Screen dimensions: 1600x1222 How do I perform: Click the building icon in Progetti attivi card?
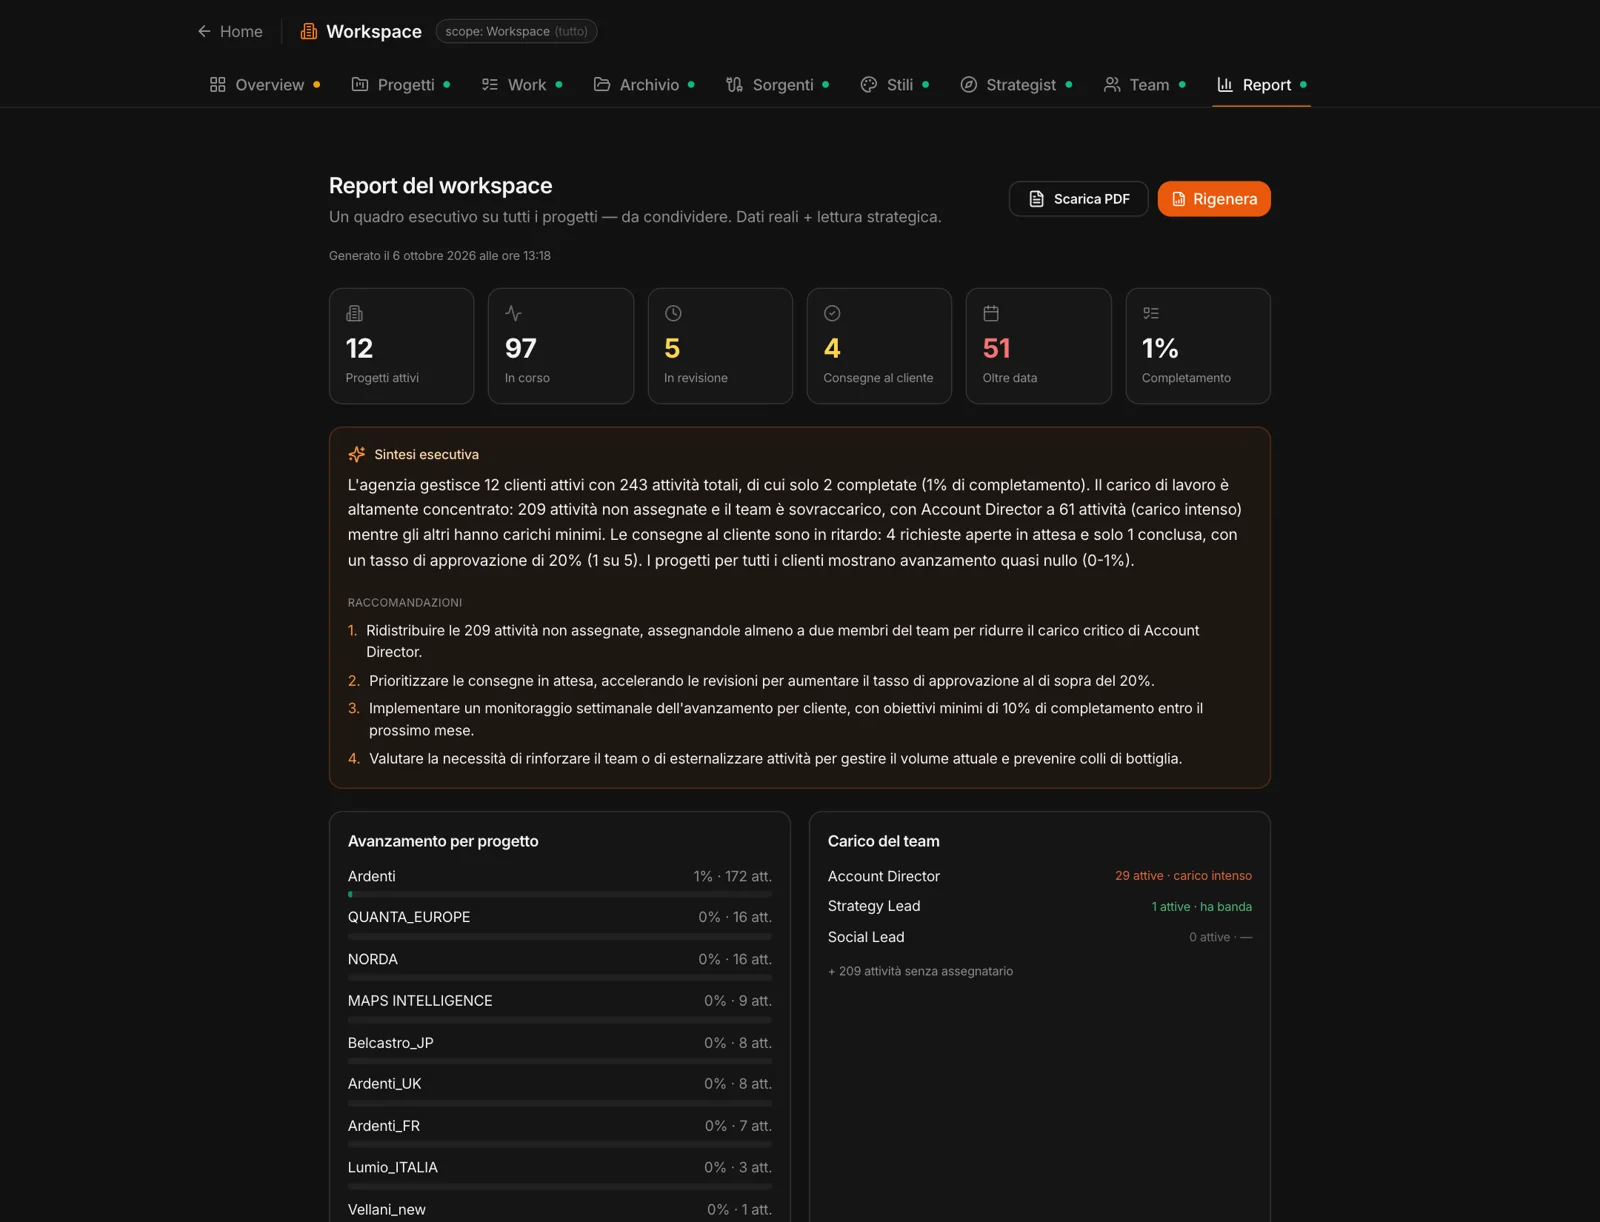point(354,313)
